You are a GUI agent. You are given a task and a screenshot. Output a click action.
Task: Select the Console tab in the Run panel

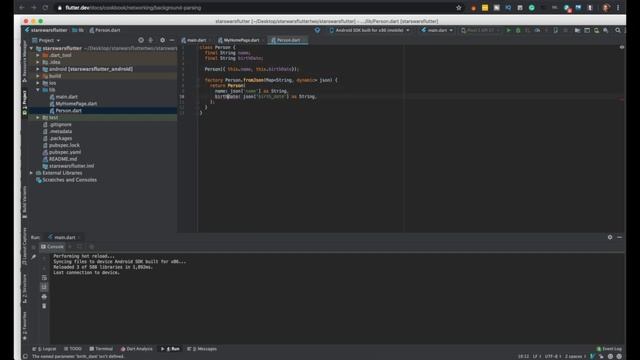click(x=52, y=247)
